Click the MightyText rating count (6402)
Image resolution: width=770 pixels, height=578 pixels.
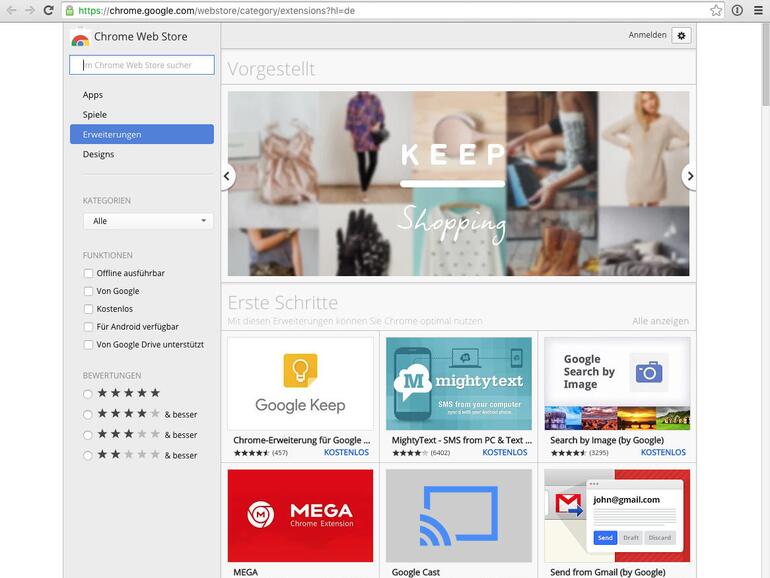[x=440, y=453]
